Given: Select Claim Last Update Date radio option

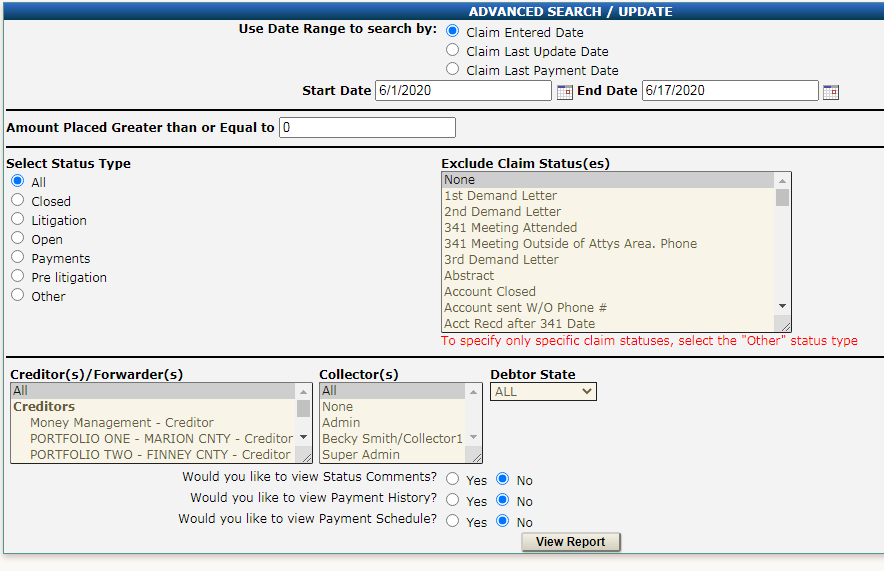Looking at the screenshot, I should point(452,50).
